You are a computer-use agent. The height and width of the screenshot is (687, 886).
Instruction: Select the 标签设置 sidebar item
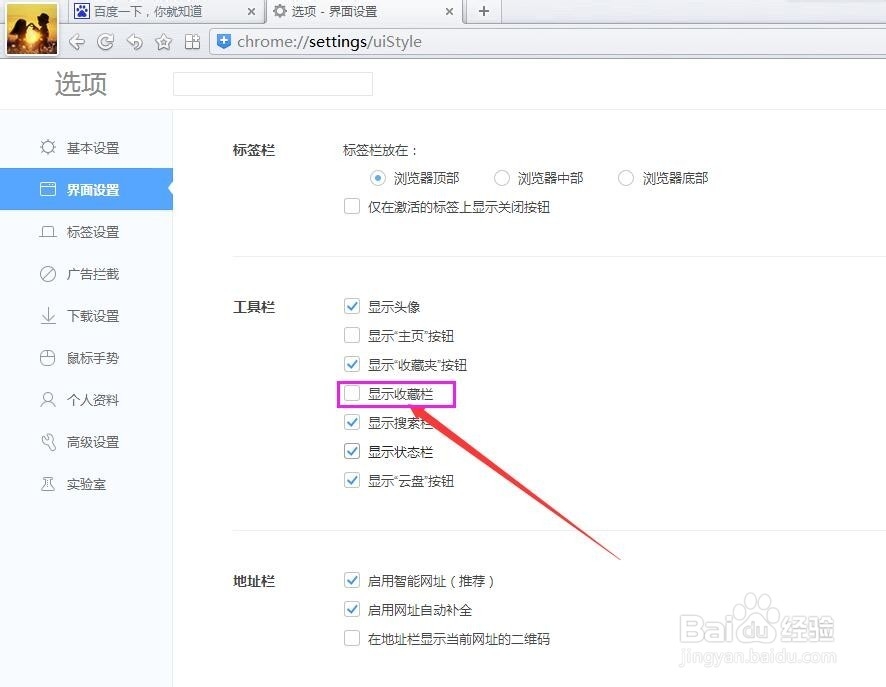[95, 231]
